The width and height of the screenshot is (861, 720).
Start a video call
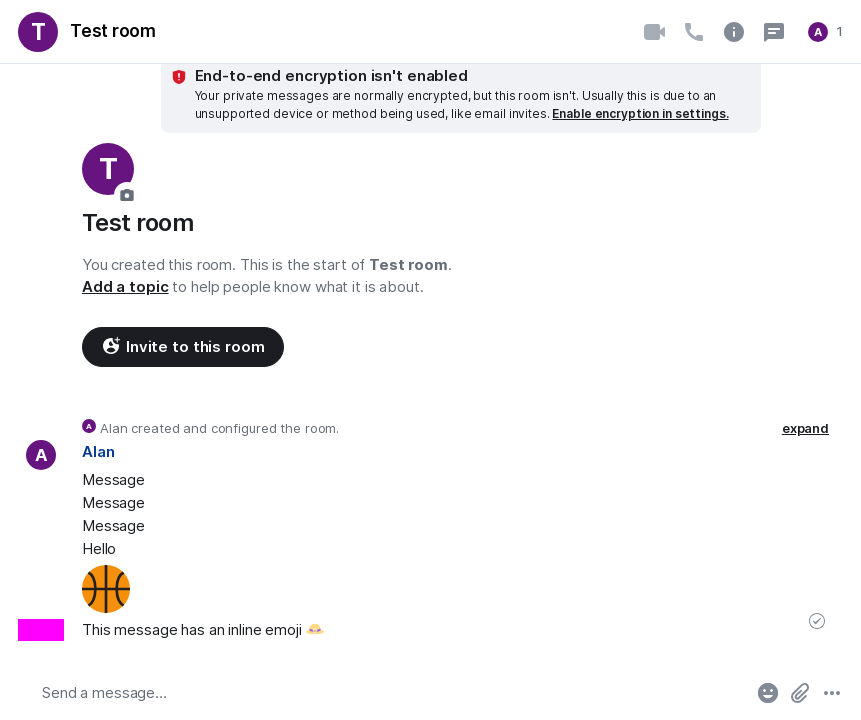[654, 32]
